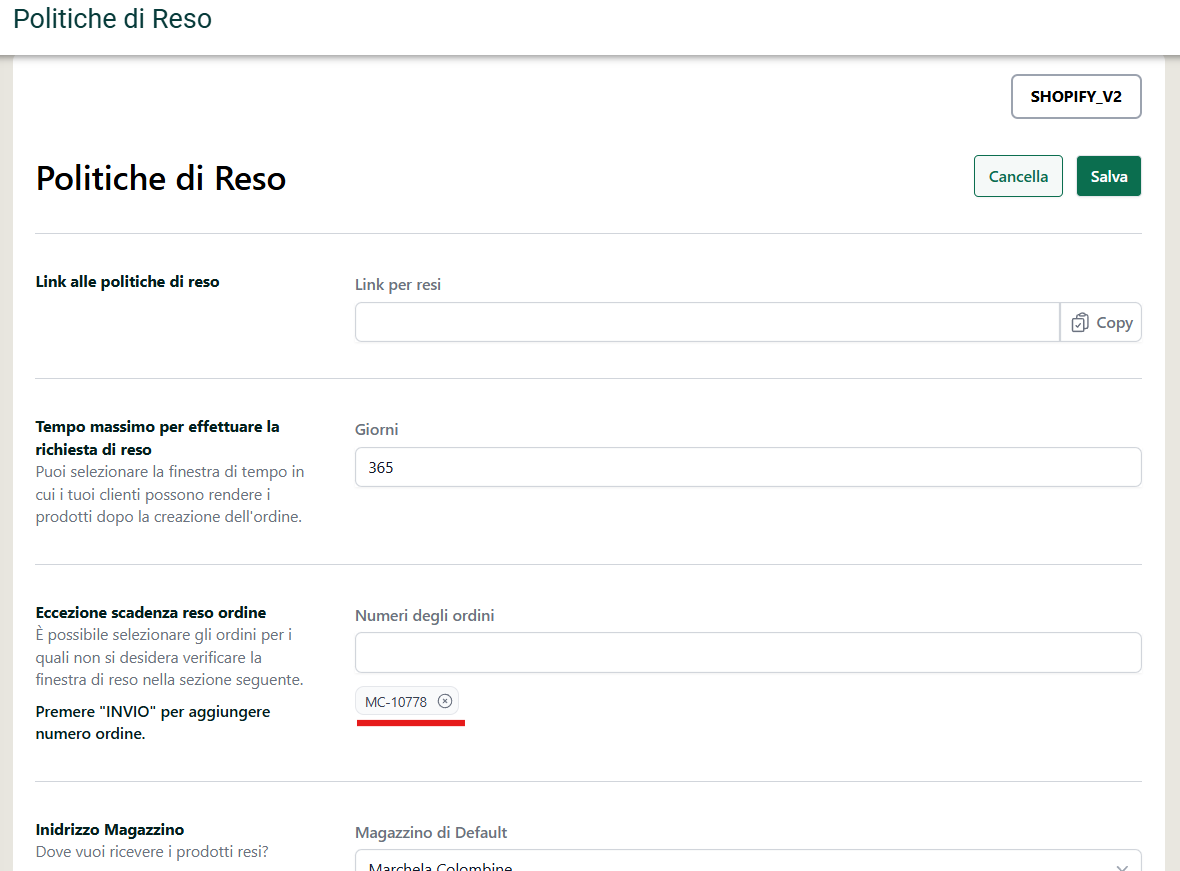Select the MC-10778 tag label
Viewport: 1180px width, 871px height.
(396, 702)
